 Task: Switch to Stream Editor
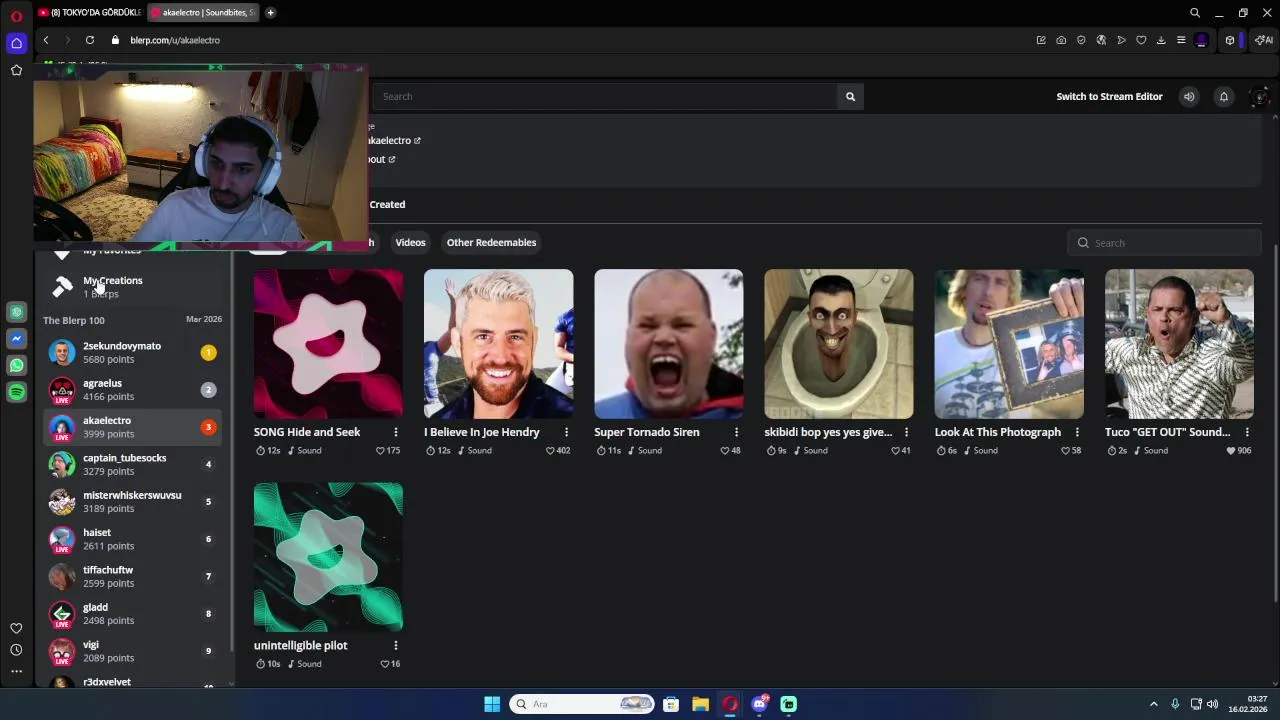(x=1109, y=96)
